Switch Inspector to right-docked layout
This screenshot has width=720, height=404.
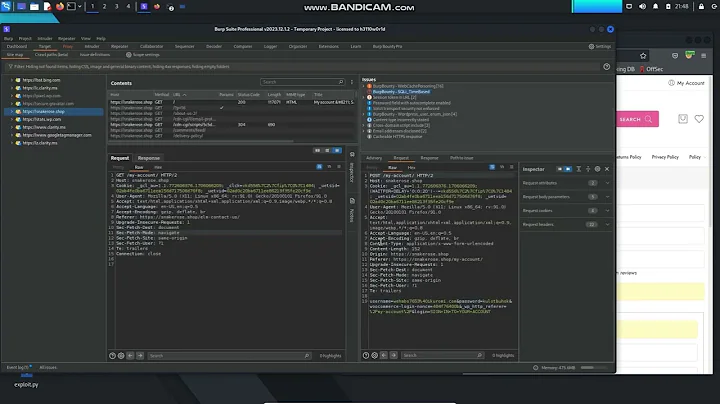click(568, 169)
